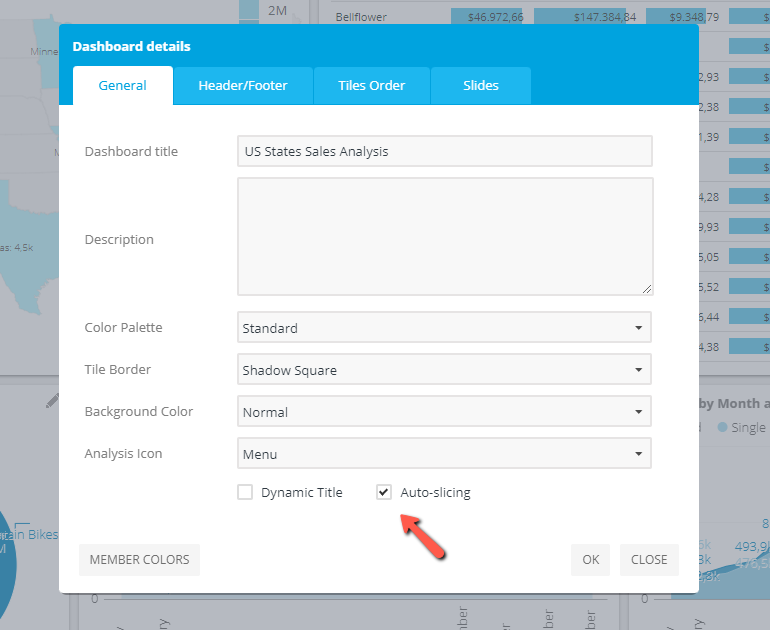The width and height of the screenshot is (770, 630).
Task: Open the Tile Border dropdown
Action: click(444, 370)
